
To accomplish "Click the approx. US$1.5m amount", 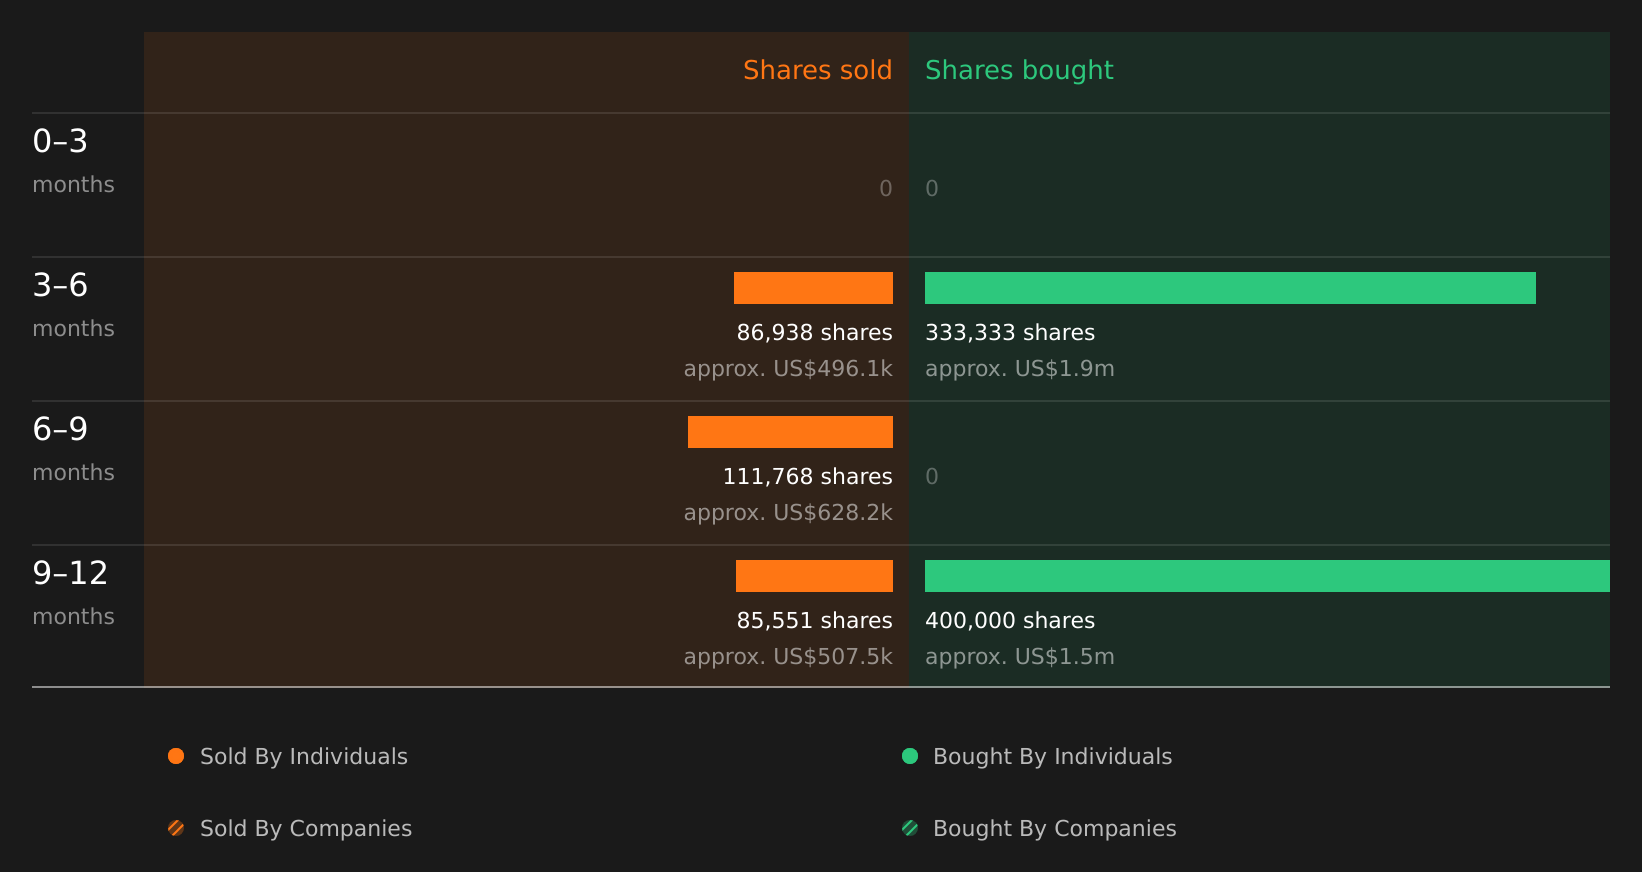I will [1020, 657].
